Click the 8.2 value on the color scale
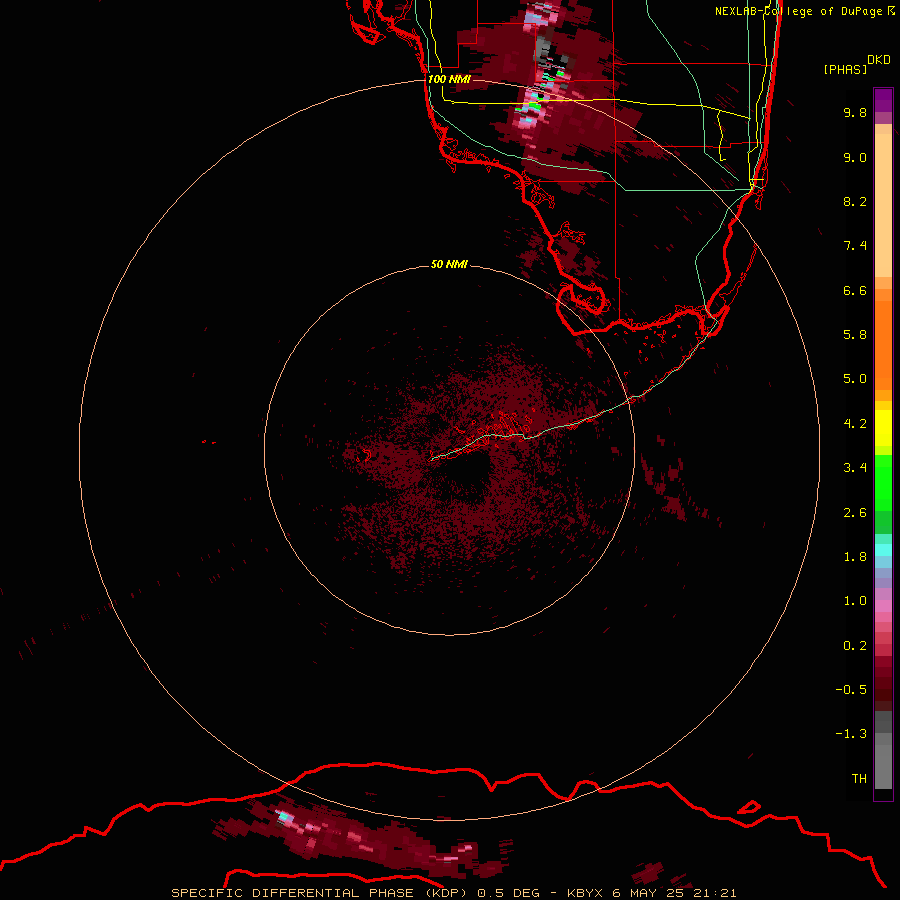Screen dimensions: 900x900 pos(855,201)
